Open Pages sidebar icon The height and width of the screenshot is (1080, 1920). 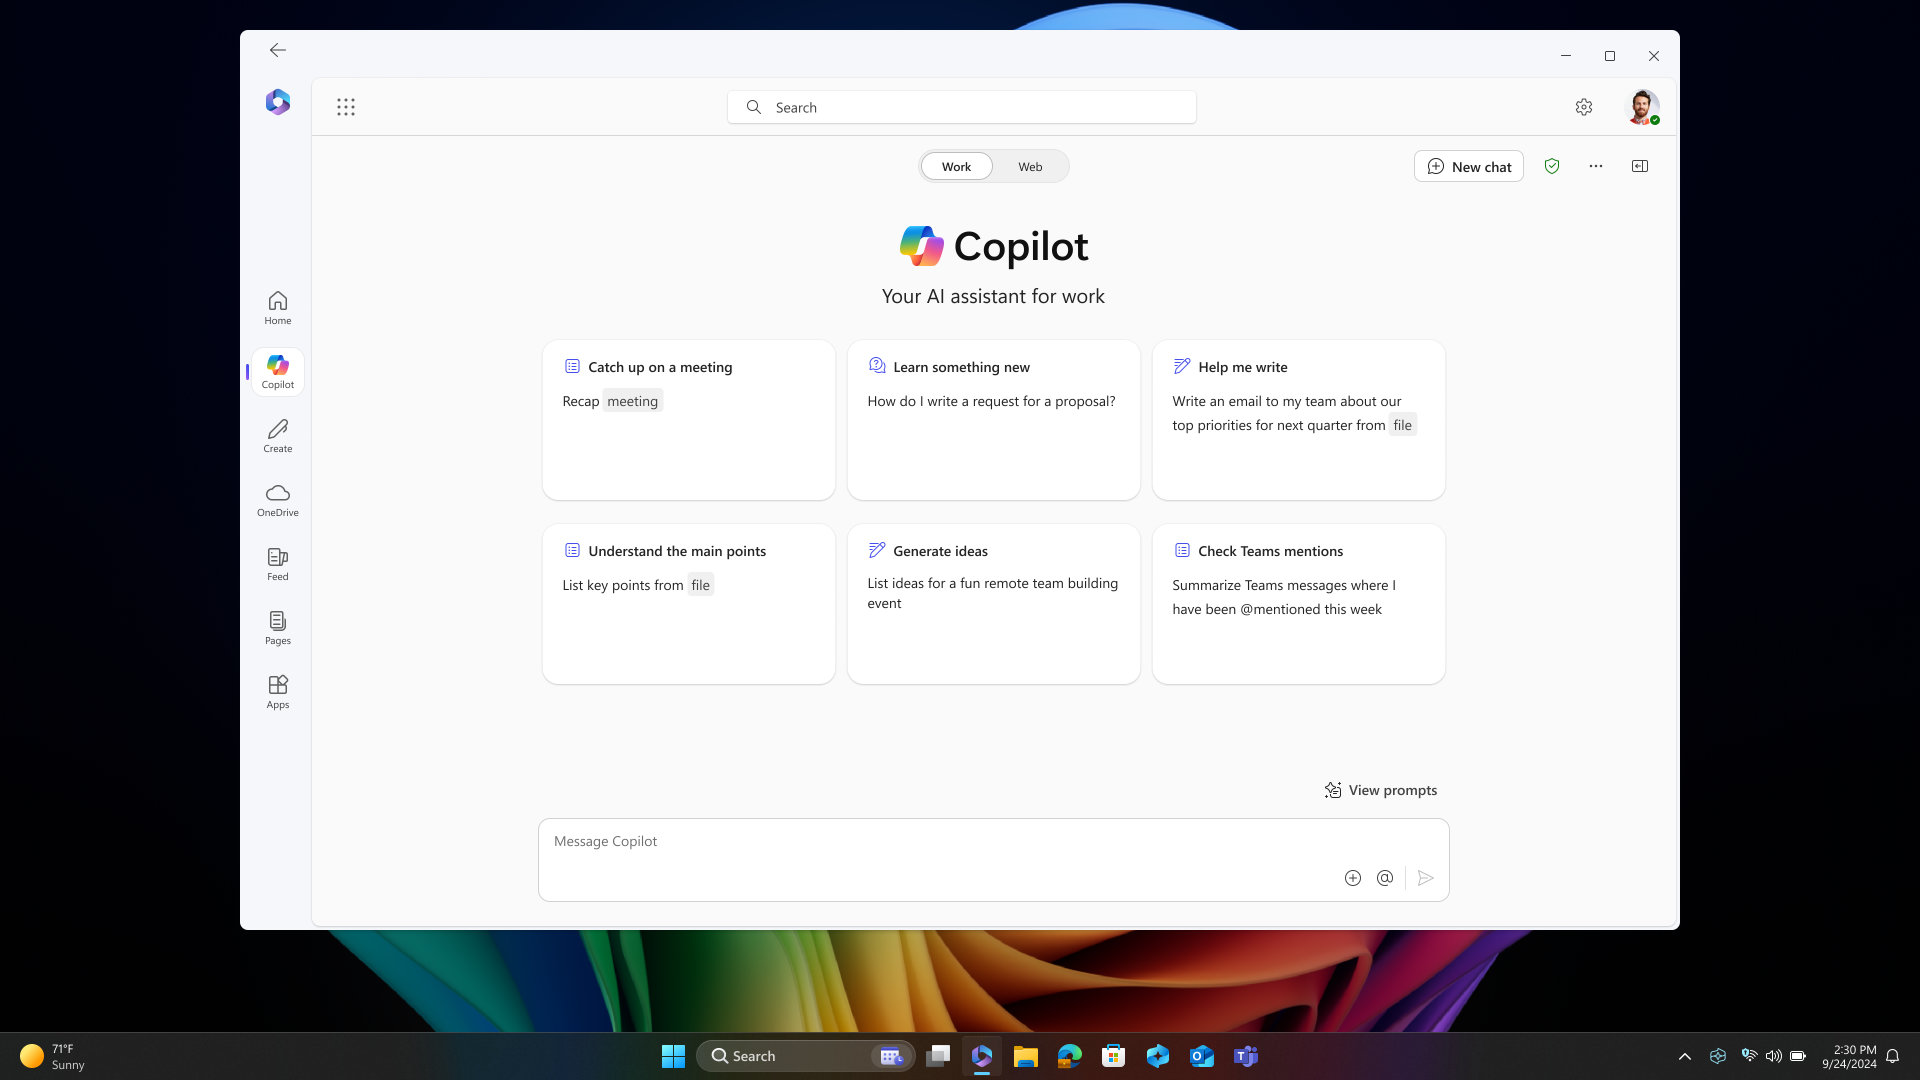pyautogui.click(x=278, y=628)
